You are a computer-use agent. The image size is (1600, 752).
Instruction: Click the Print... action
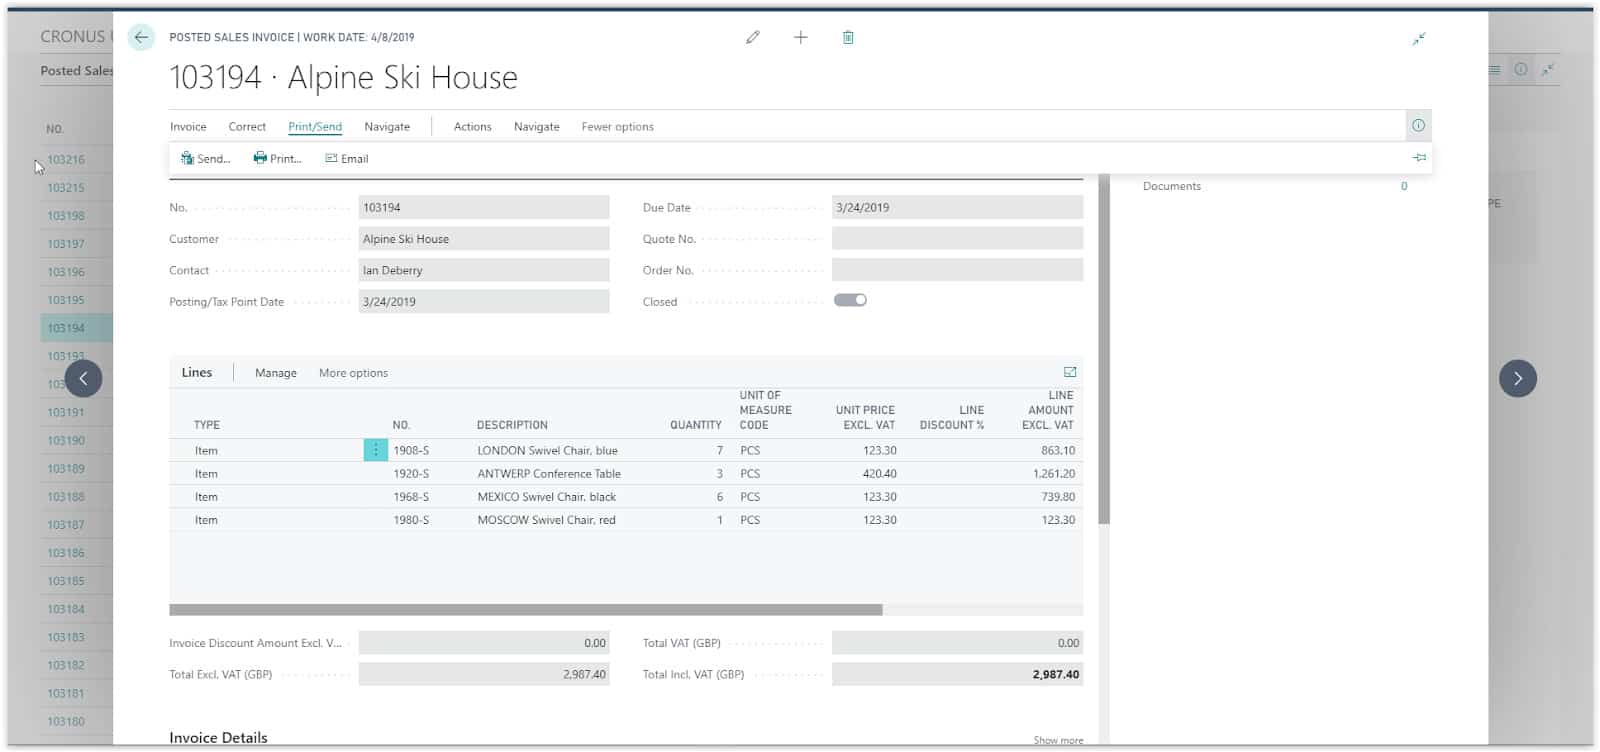click(277, 158)
